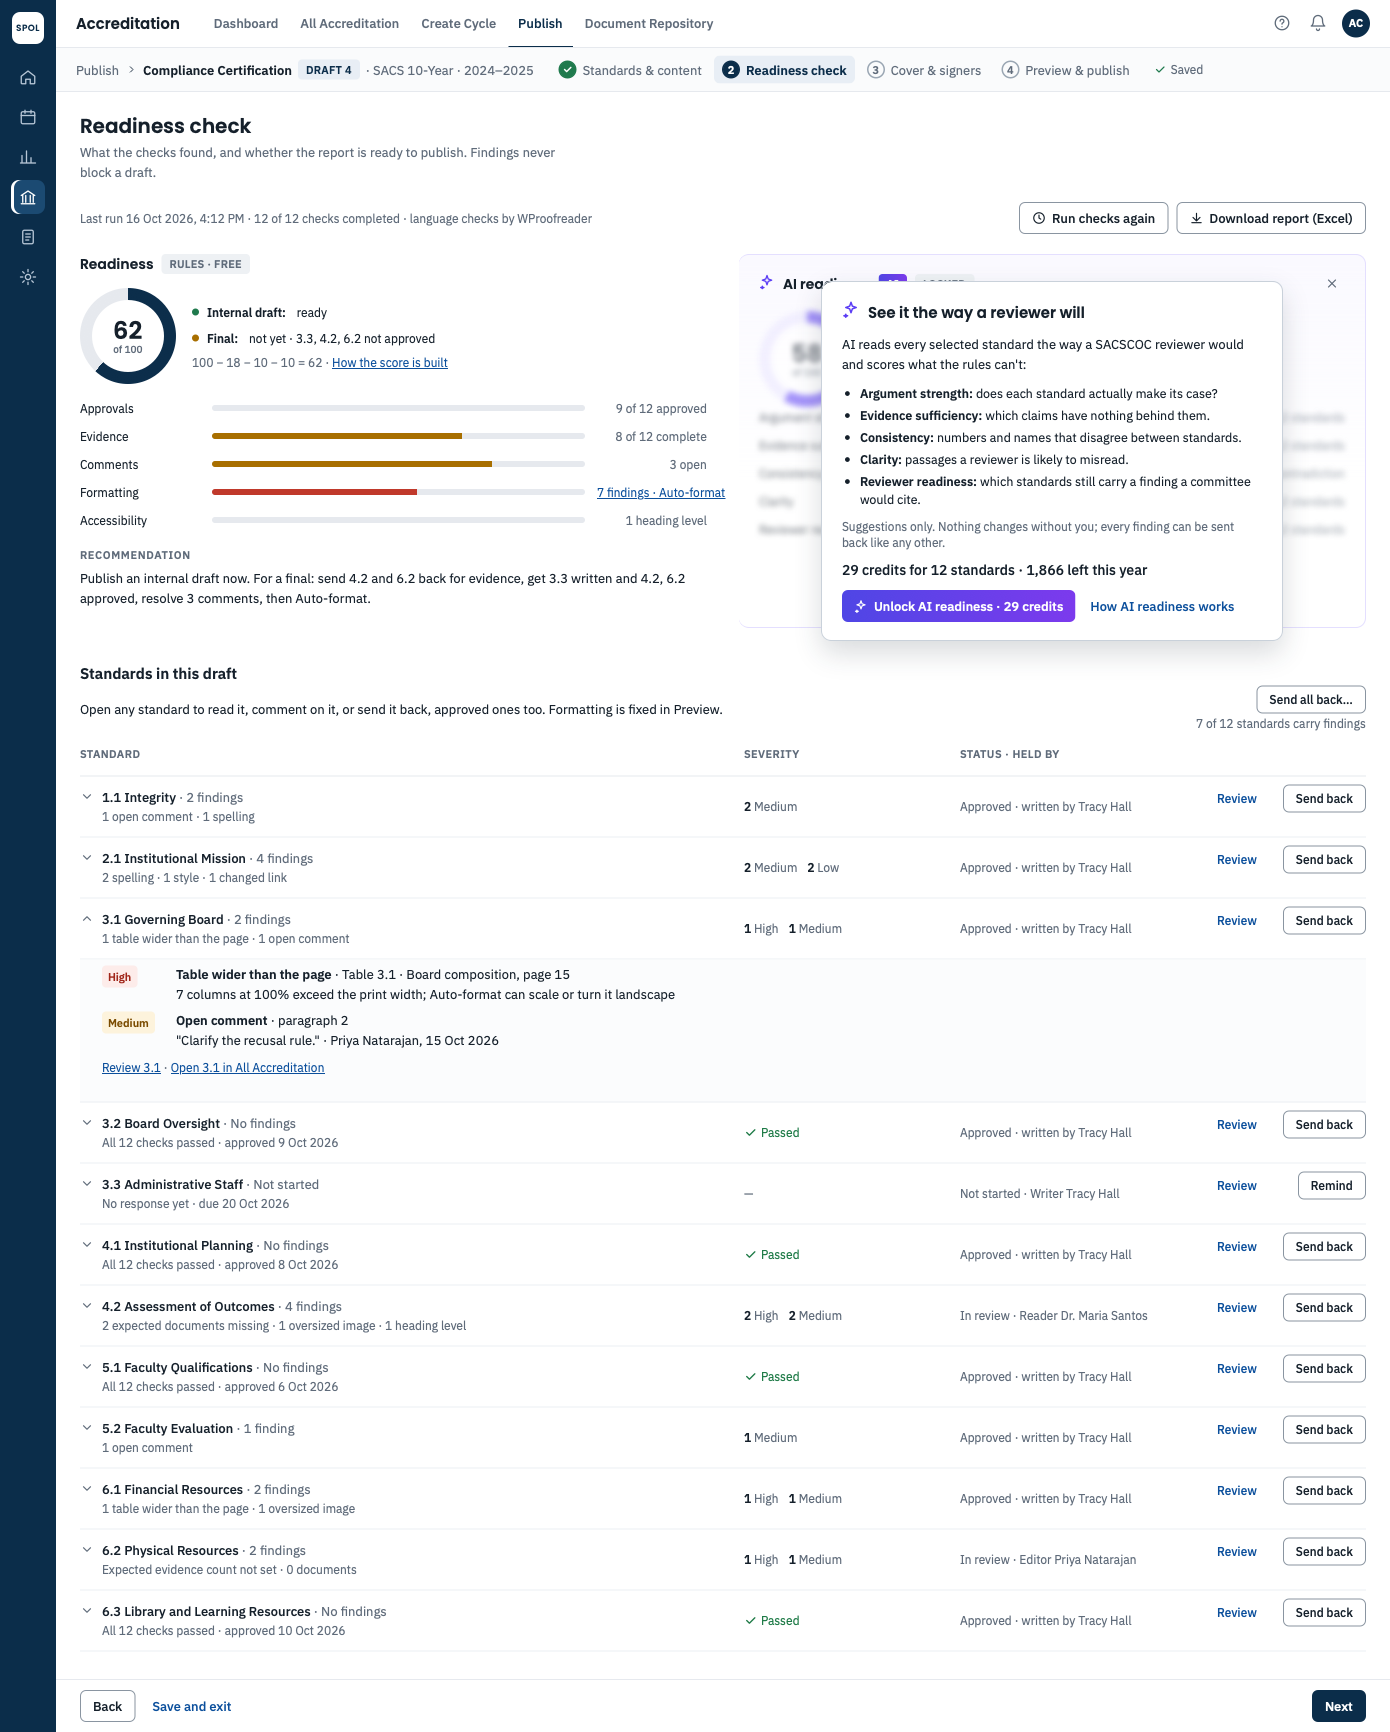Open the AC user avatar menu
Image resolution: width=1390 pixels, height=1732 pixels.
(1356, 23)
